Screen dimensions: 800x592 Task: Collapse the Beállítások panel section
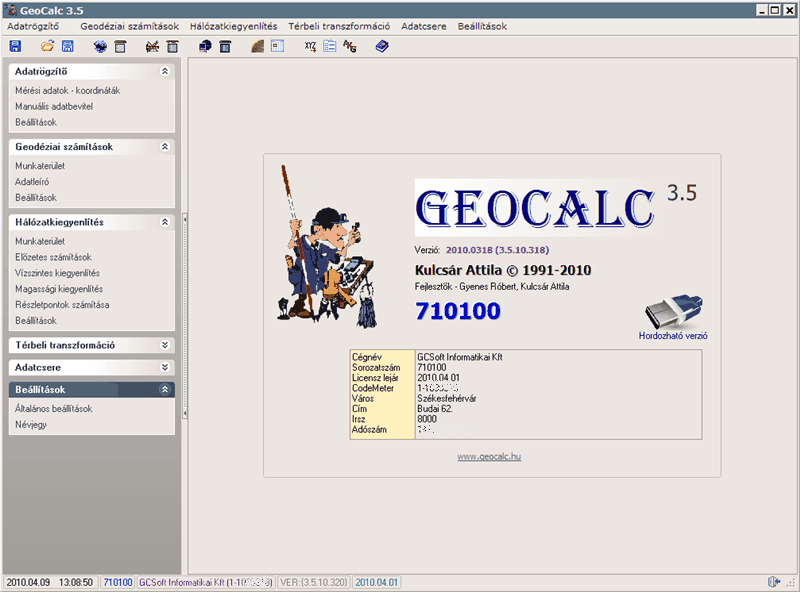[x=165, y=389]
